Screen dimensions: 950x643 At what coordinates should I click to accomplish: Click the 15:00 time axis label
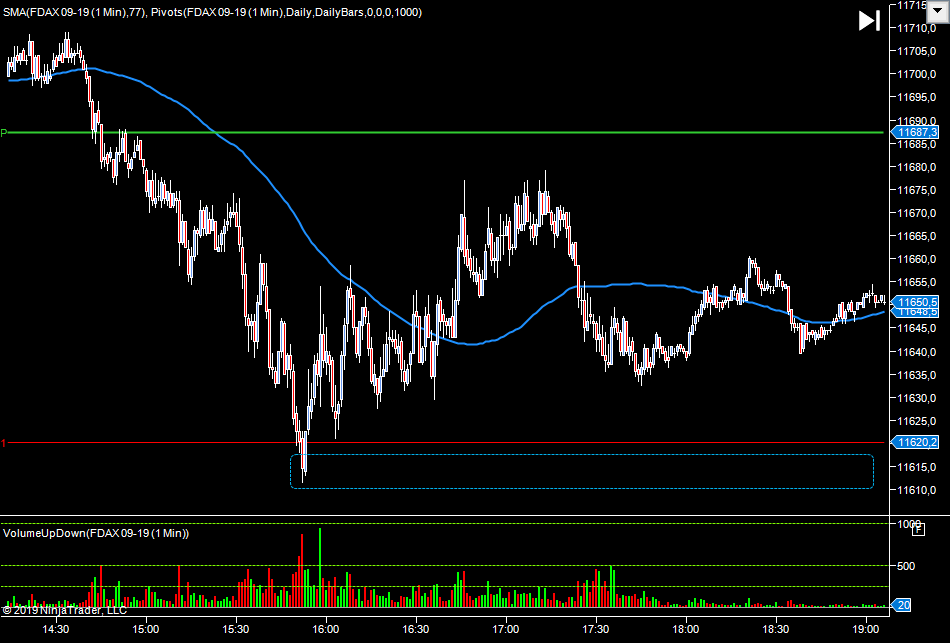145,629
